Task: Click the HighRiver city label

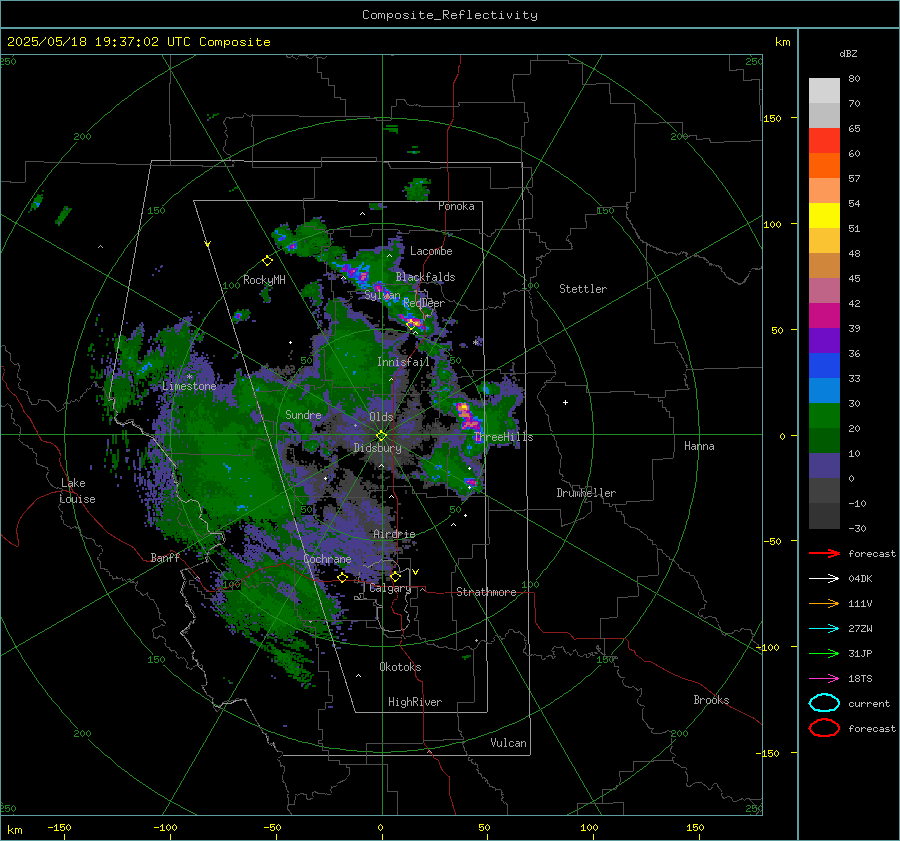Action: pyautogui.click(x=415, y=702)
